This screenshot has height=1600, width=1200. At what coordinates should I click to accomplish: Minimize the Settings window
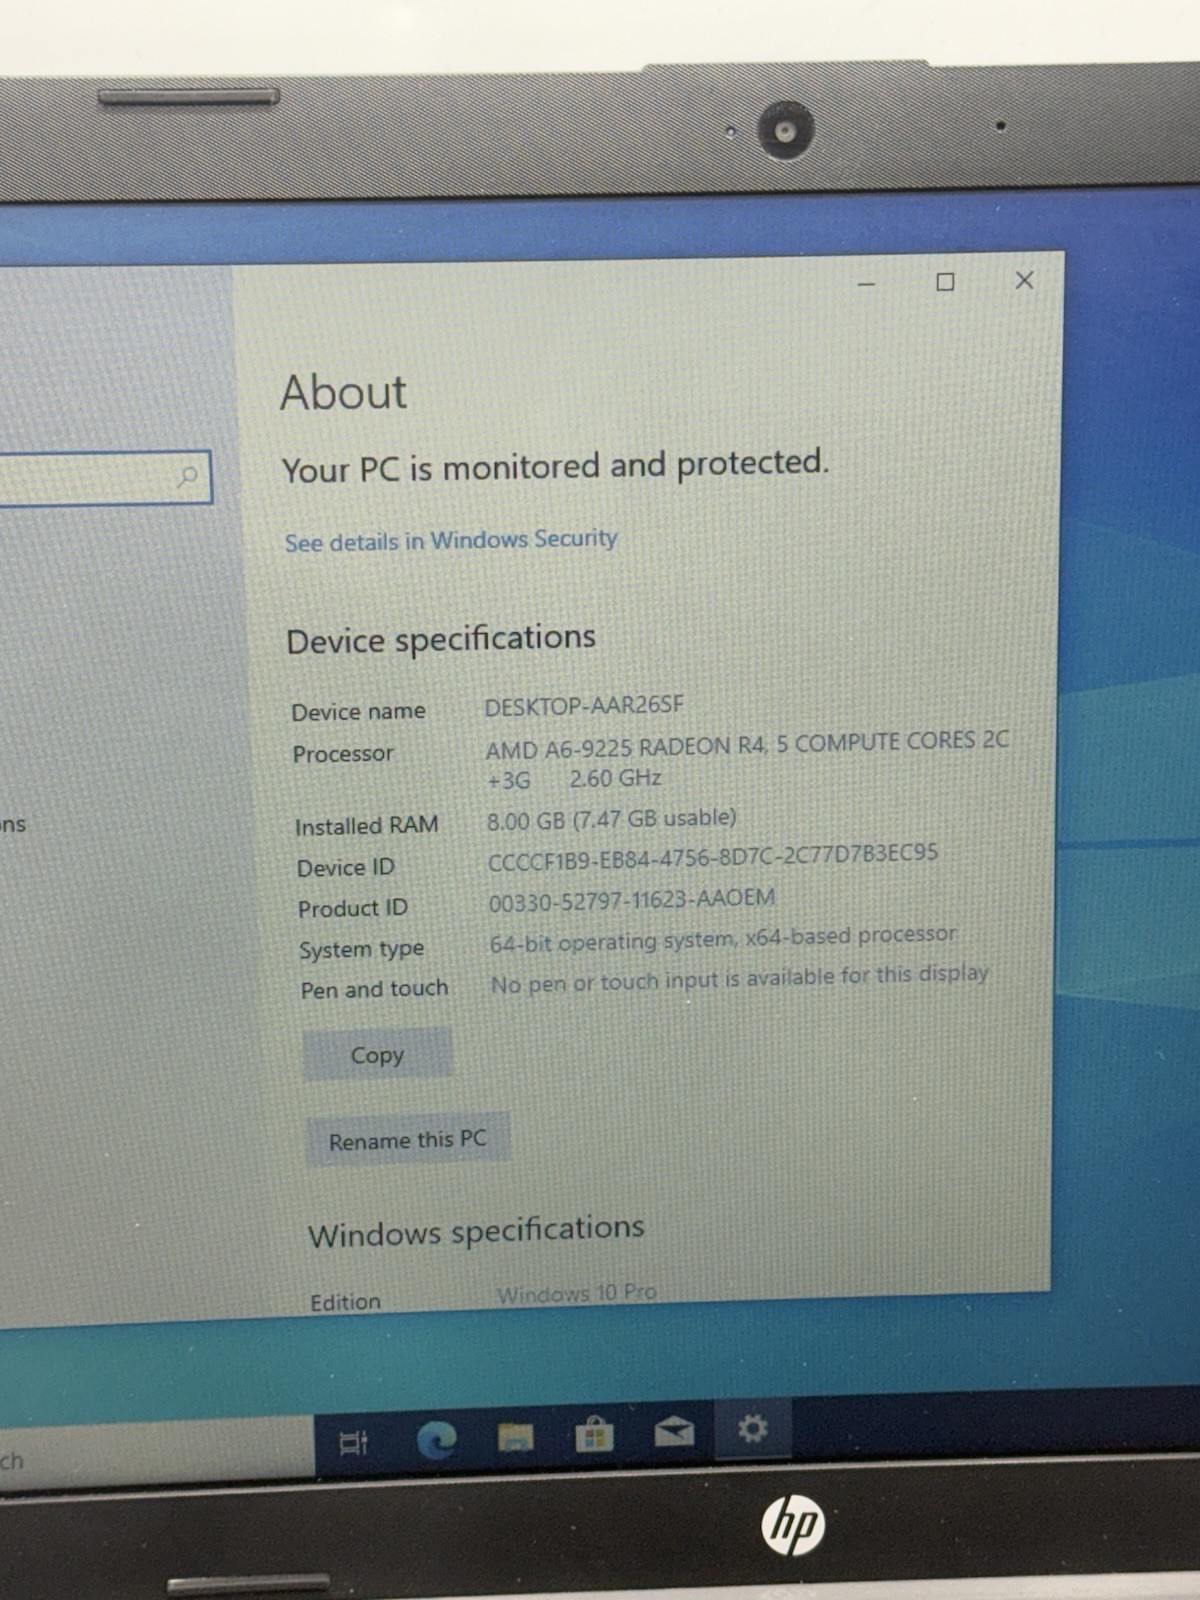point(866,284)
